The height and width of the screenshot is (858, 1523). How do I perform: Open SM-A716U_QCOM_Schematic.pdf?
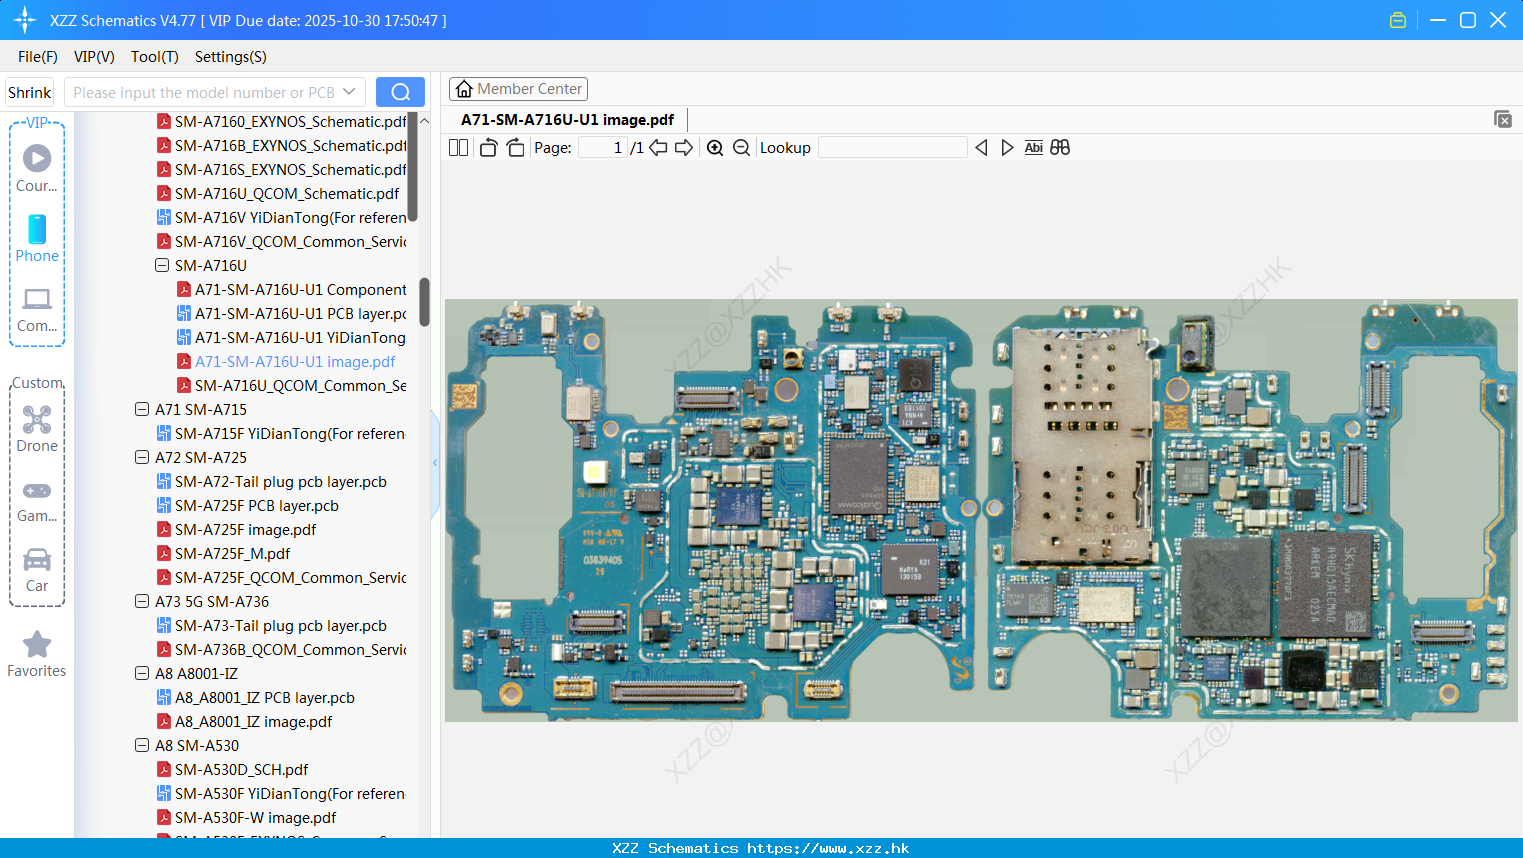point(278,193)
